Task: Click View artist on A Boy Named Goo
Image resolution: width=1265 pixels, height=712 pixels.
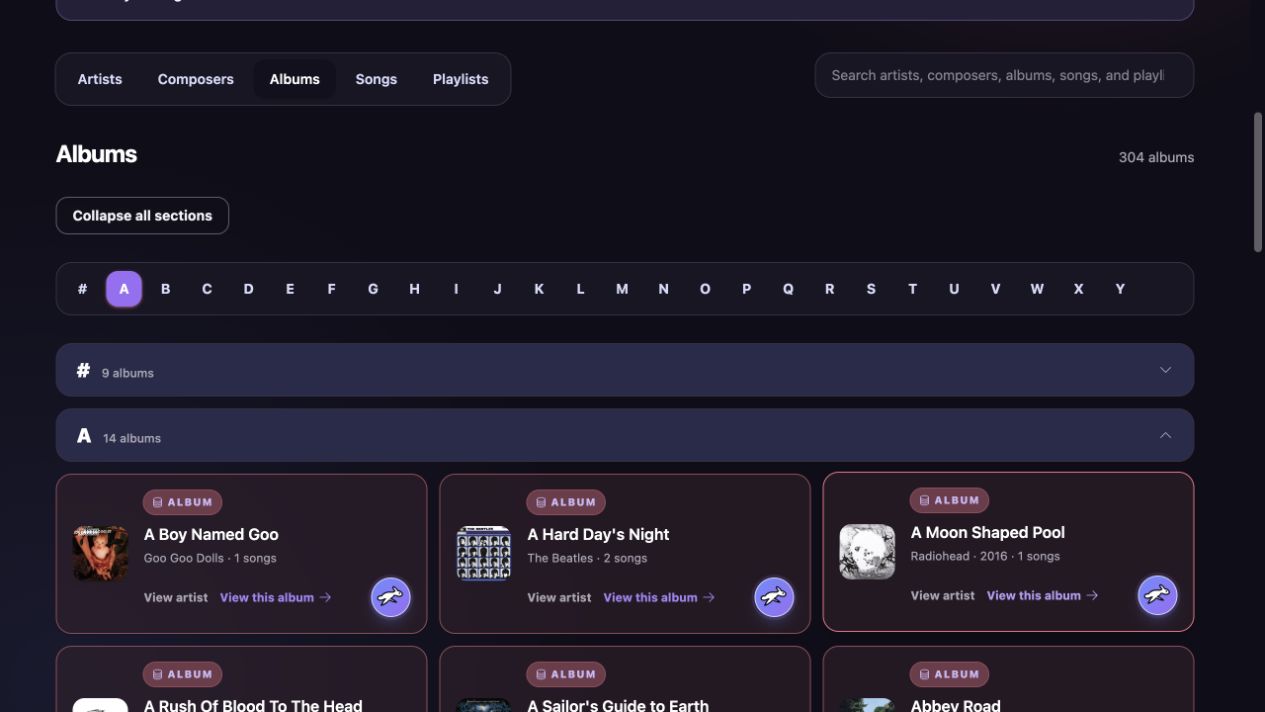Action: click(x=176, y=597)
